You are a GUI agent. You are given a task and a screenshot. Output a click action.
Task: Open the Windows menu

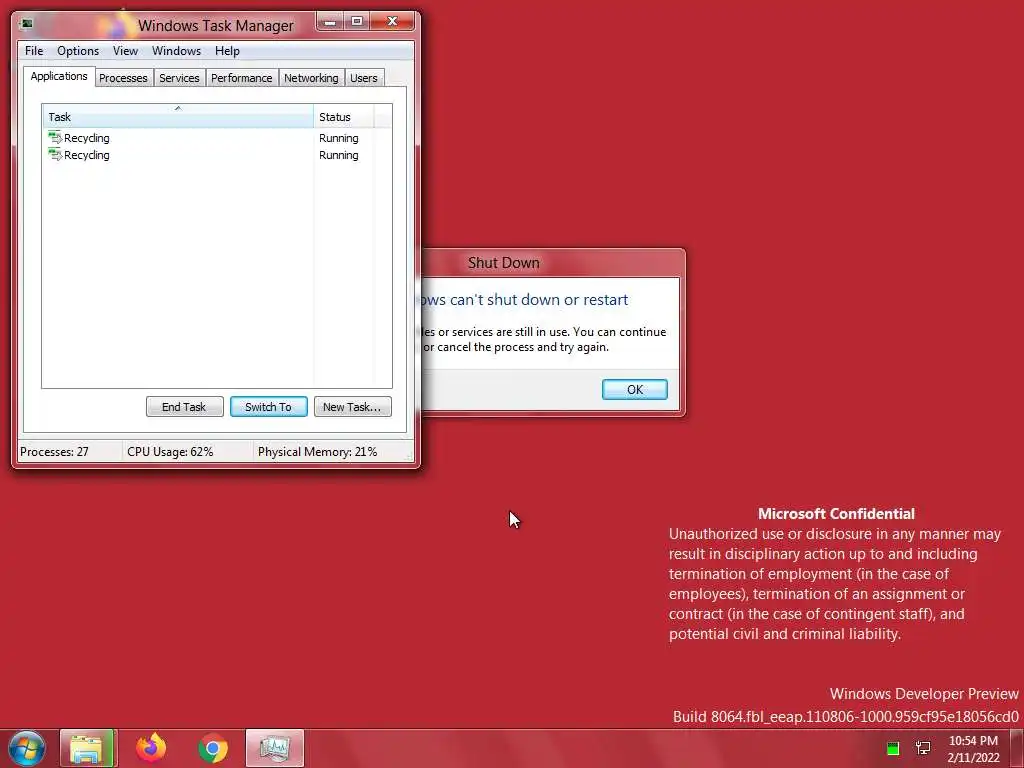(x=176, y=51)
